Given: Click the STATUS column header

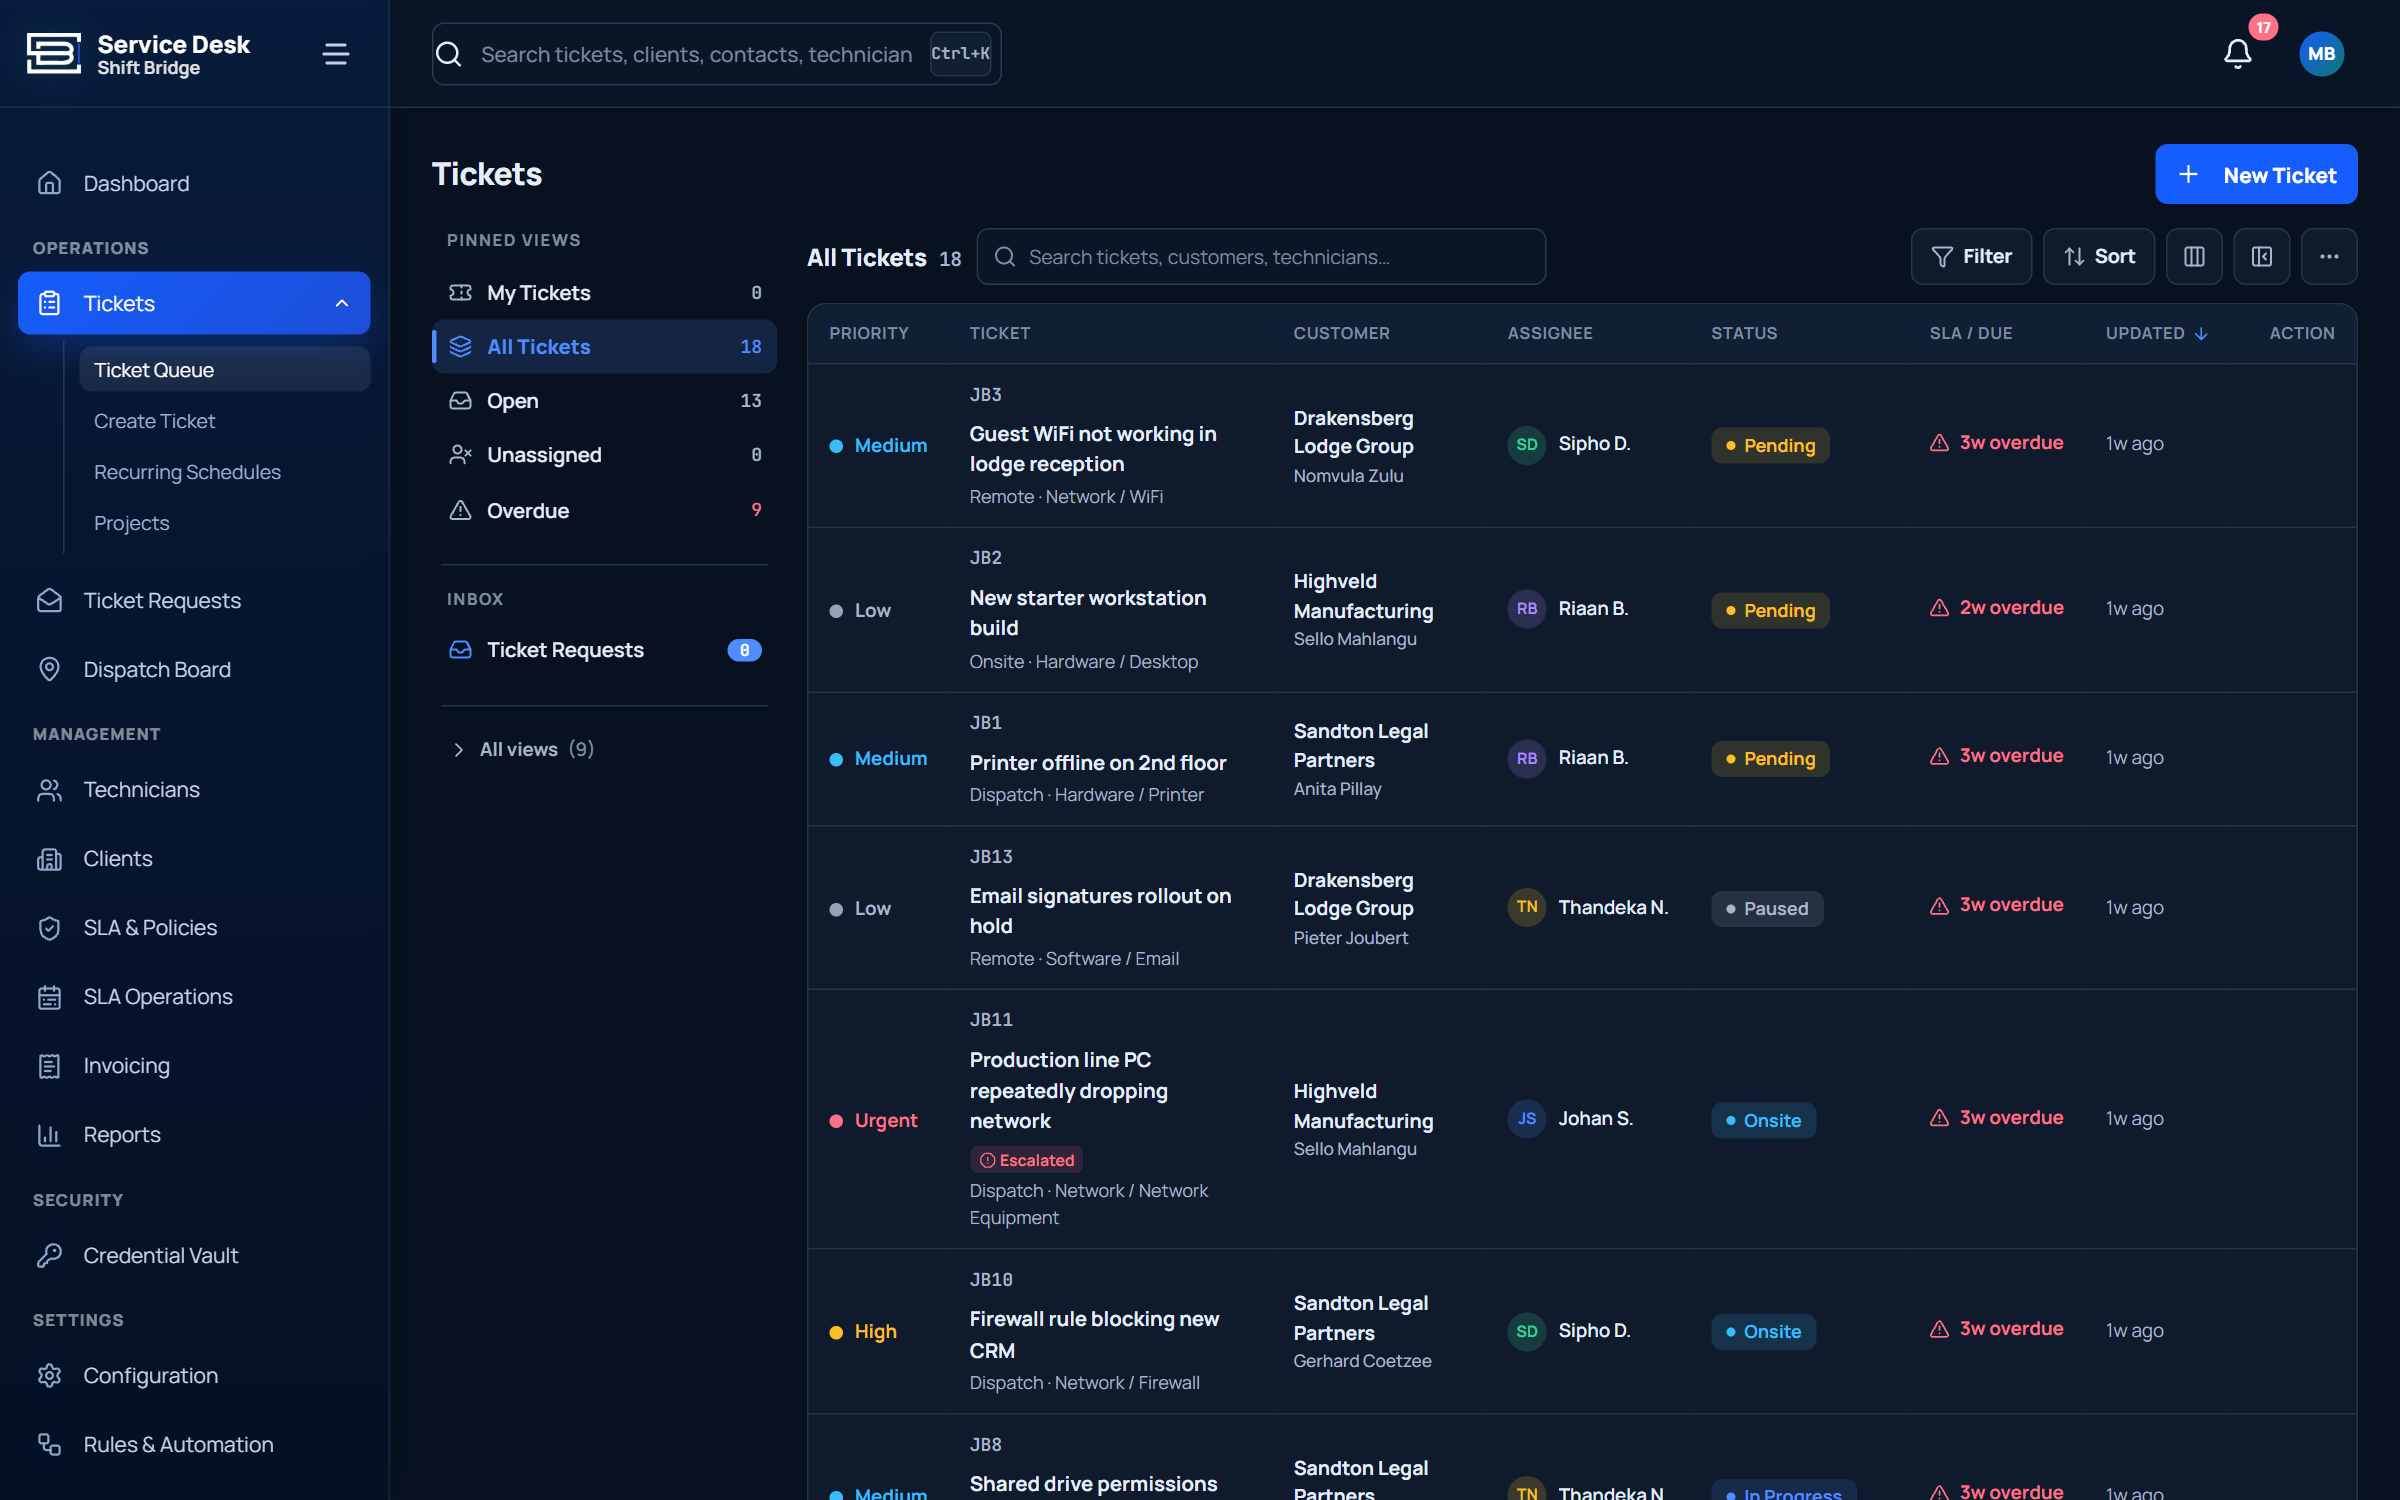Looking at the screenshot, I should click(x=1743, y=334).
